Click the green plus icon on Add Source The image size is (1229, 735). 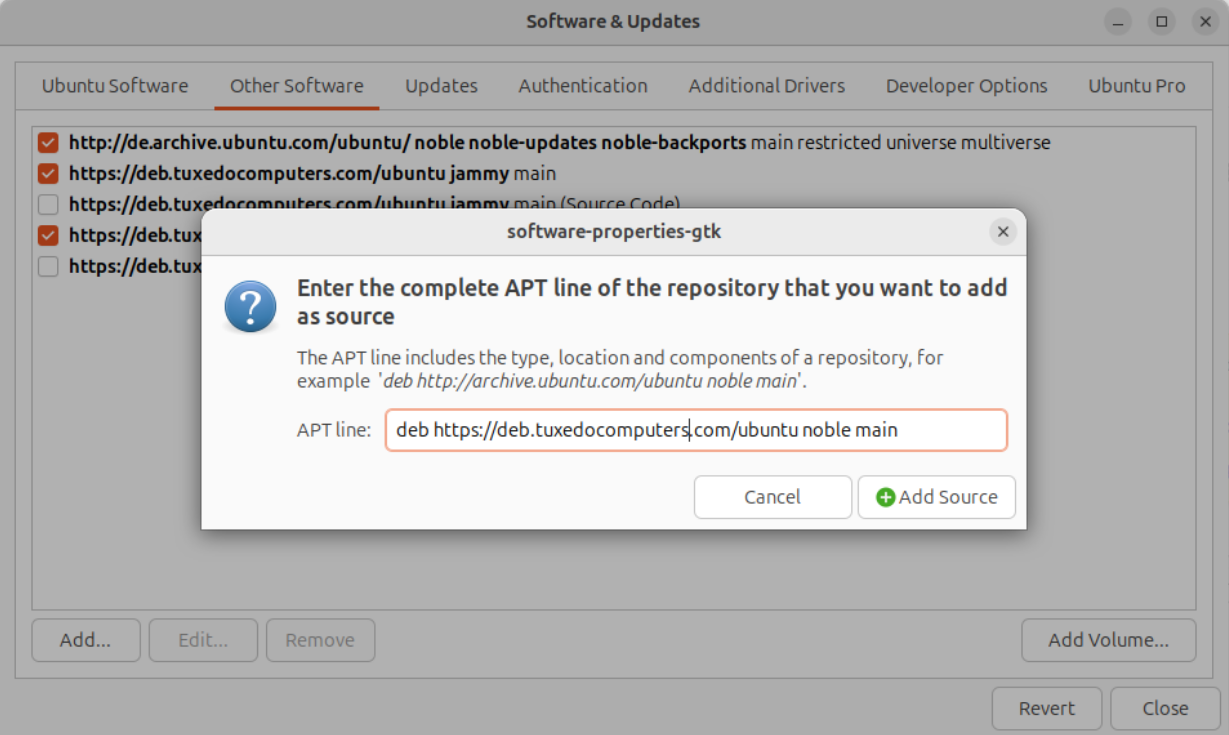[x=885, y=497]
